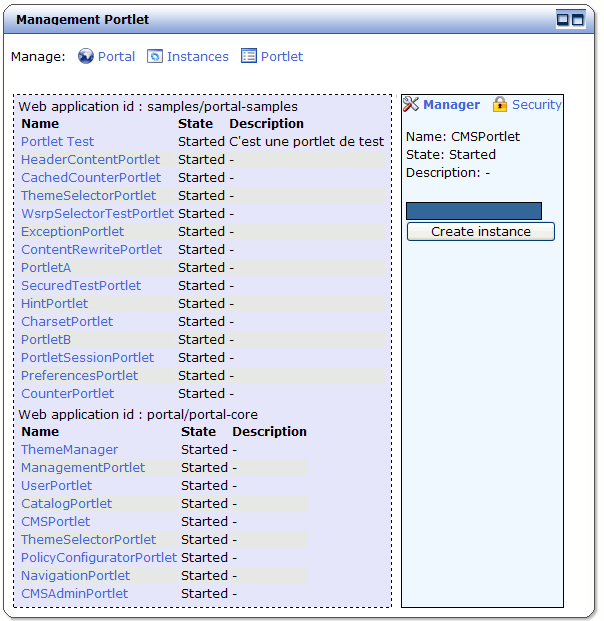Image resolution: width=604 pixels, height=621 pixels.
Task: Switch to the Security tab
Action: click(536, 105)
